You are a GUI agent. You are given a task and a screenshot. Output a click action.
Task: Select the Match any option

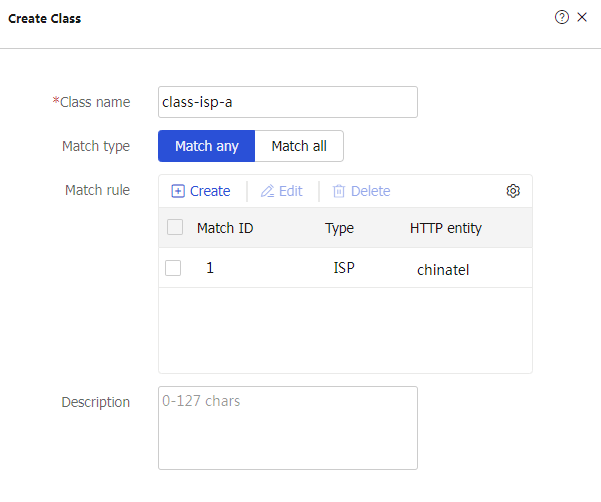(x=207, y=146)
